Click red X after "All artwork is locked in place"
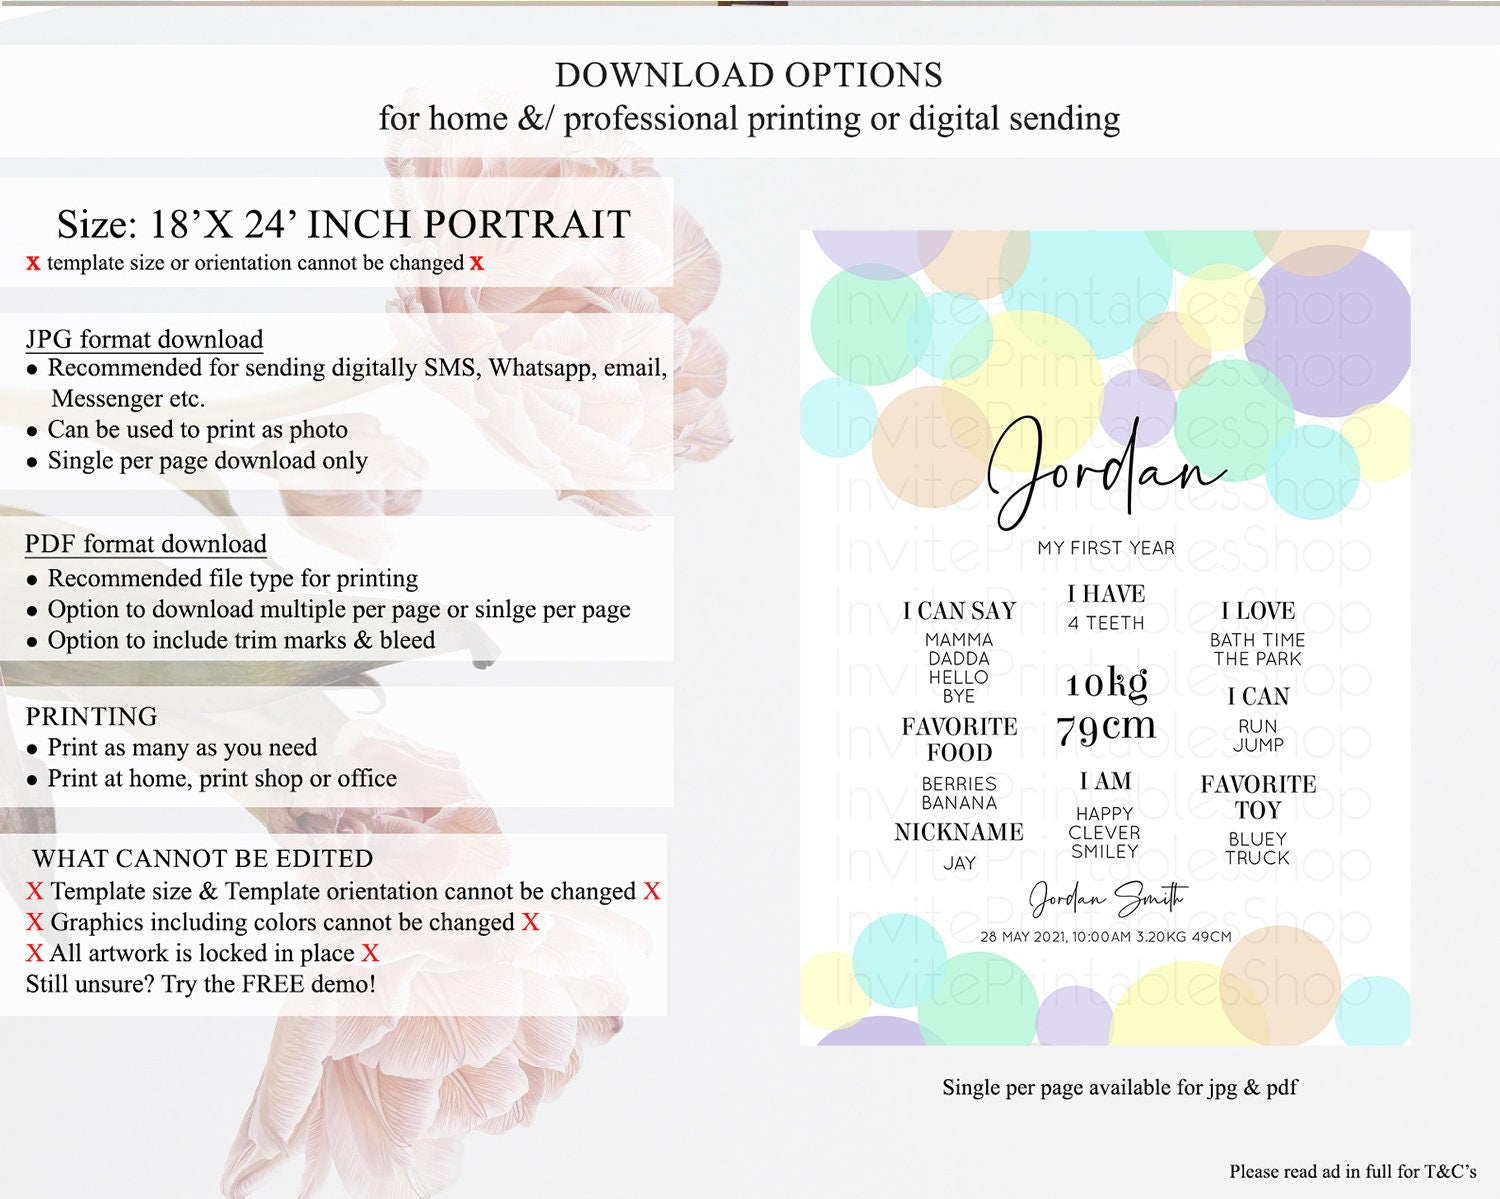The image size is (1500, 1199). [370, 953]
